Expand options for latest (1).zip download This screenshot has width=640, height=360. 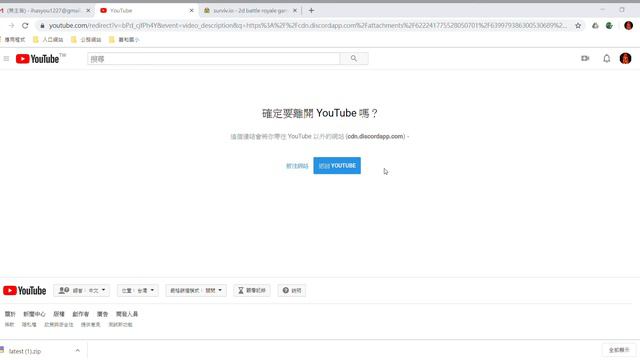78,351
